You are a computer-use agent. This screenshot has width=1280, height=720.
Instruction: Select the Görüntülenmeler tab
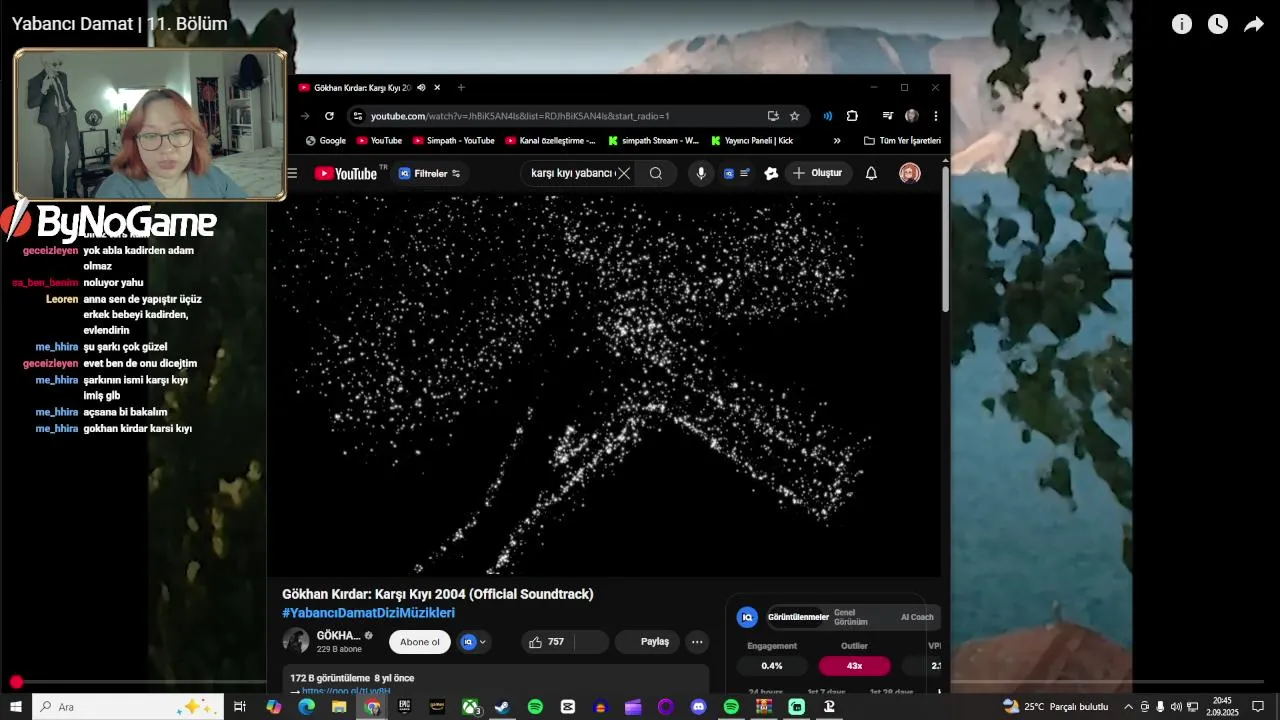pos(798,617)
